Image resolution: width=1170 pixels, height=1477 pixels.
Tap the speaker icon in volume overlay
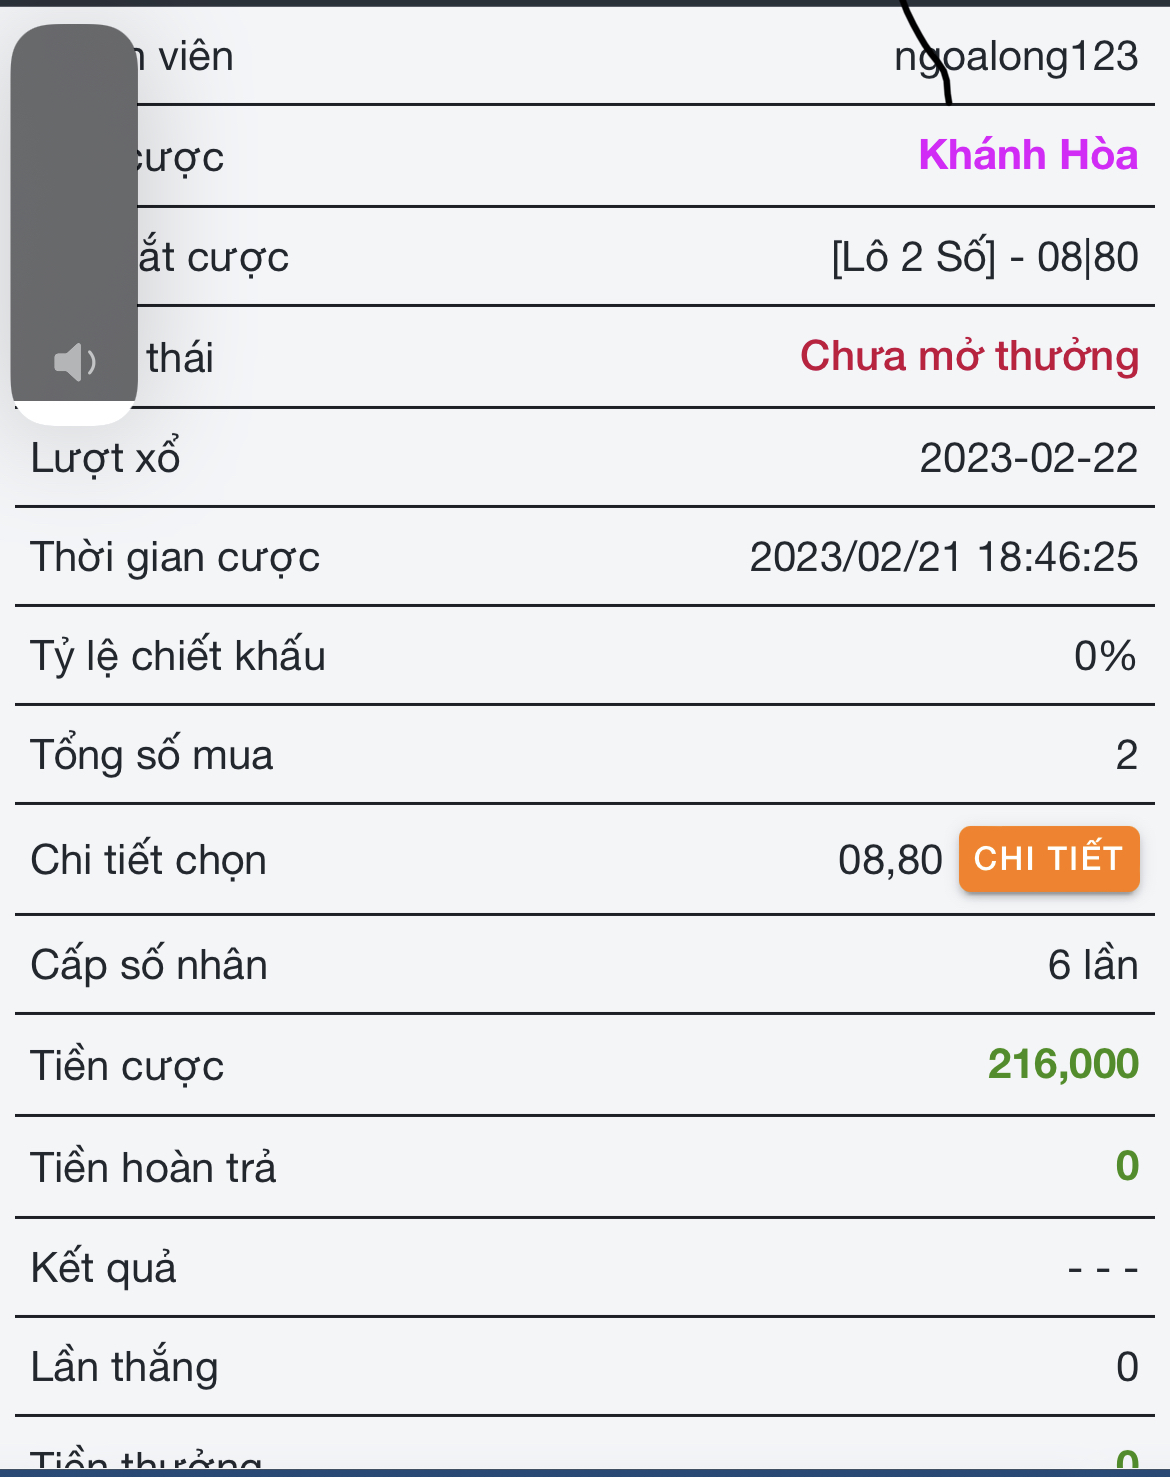(74, 361)
